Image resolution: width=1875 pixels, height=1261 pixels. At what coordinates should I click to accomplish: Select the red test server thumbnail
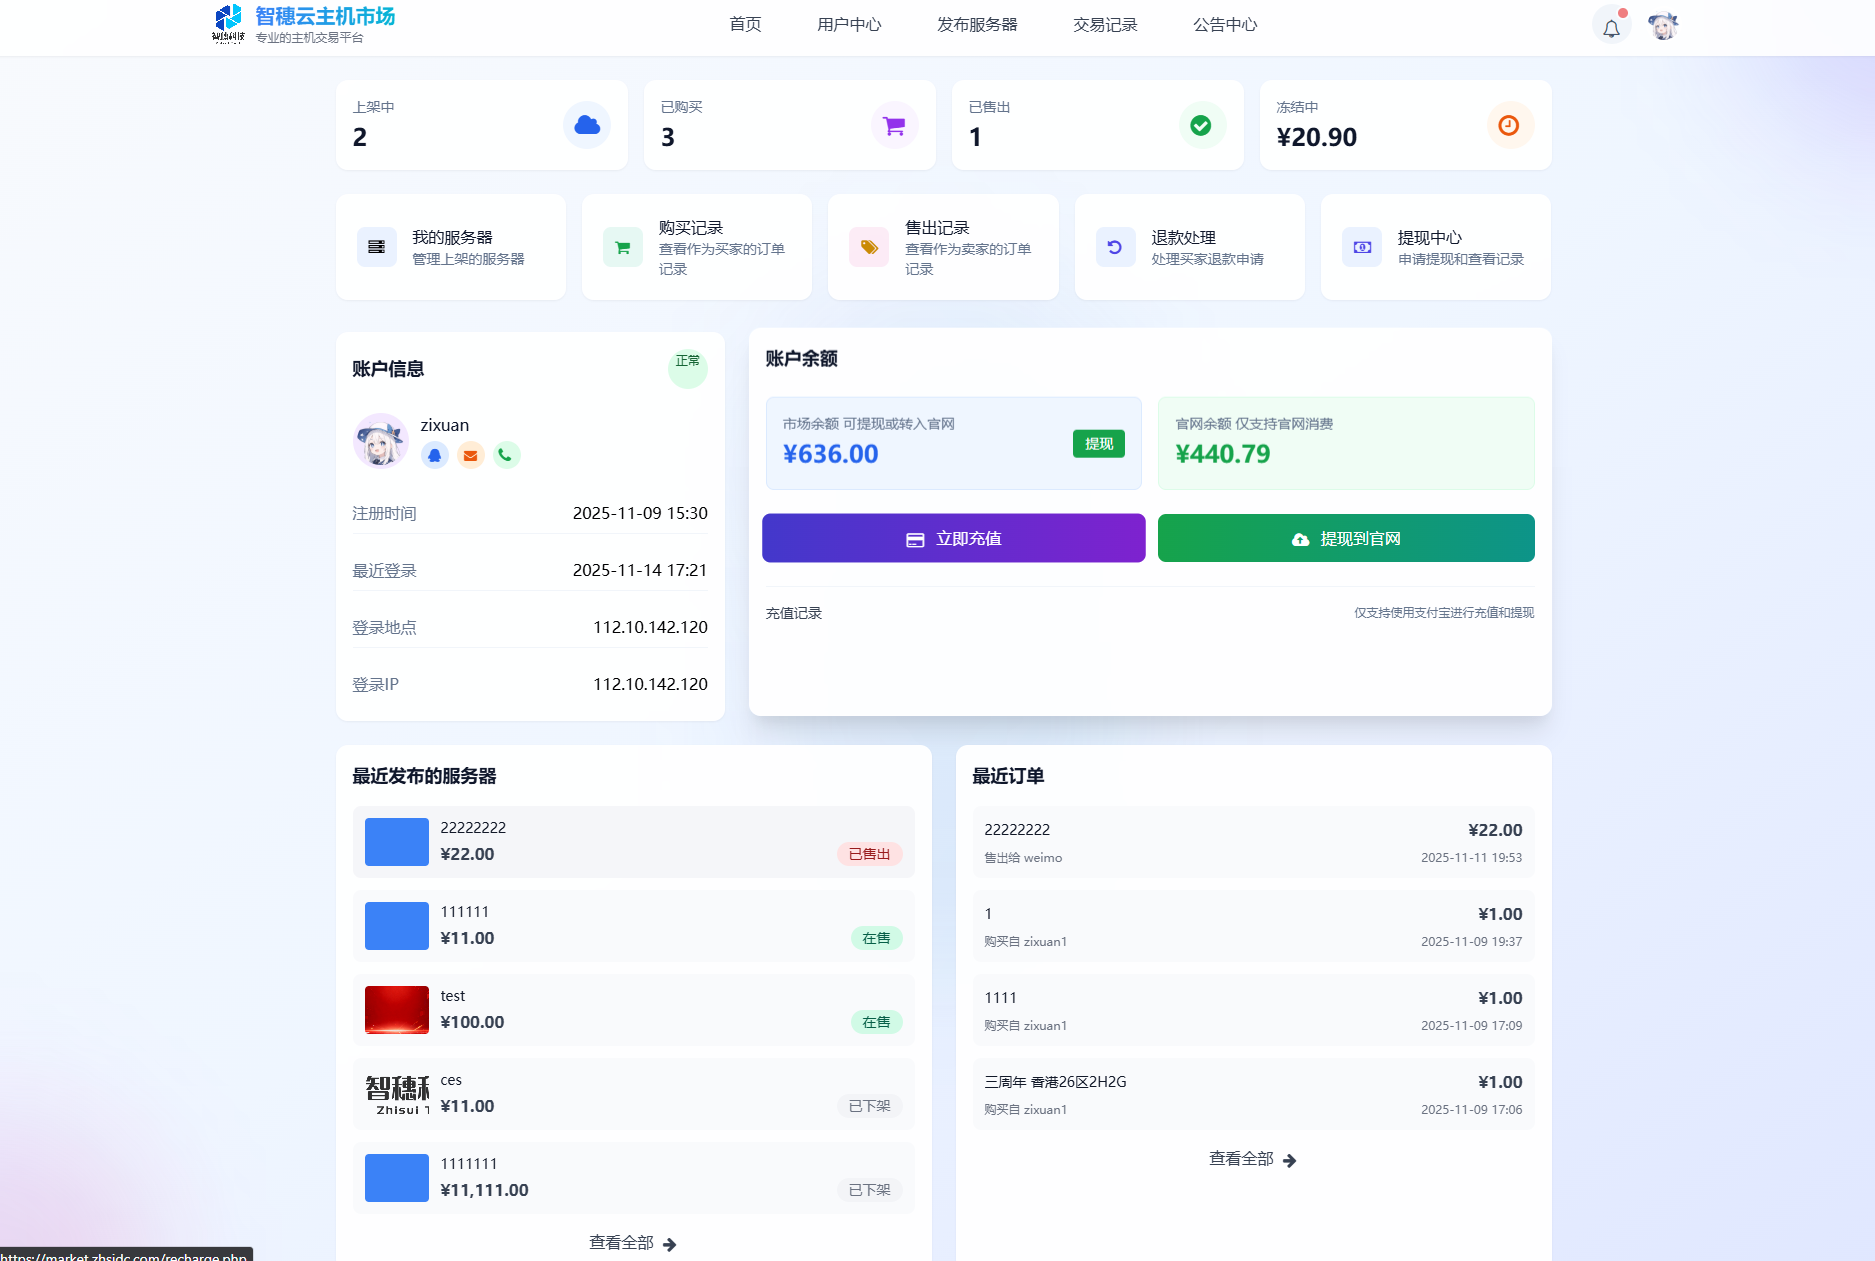[x=397, y=1010]
